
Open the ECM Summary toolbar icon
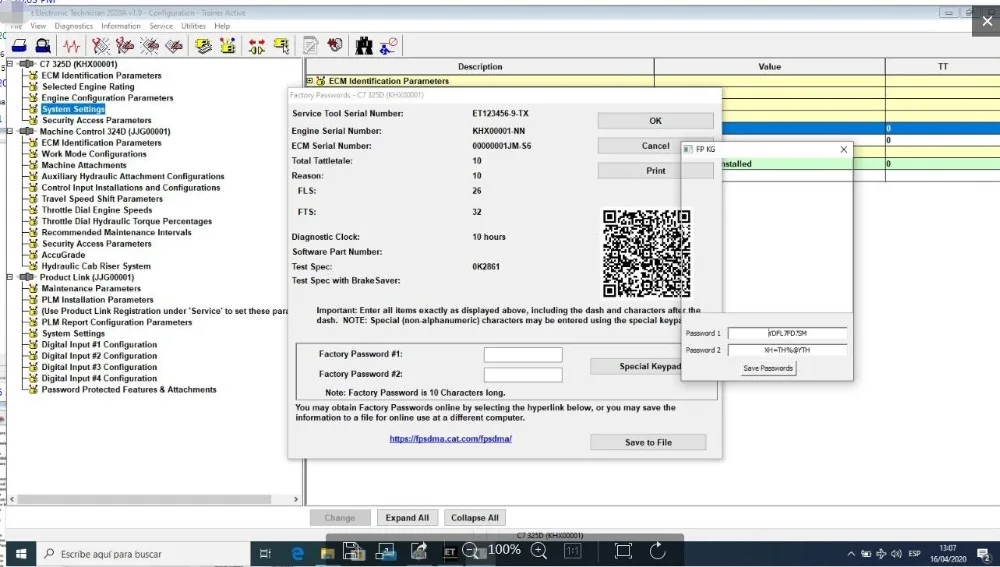pos(203,46)
